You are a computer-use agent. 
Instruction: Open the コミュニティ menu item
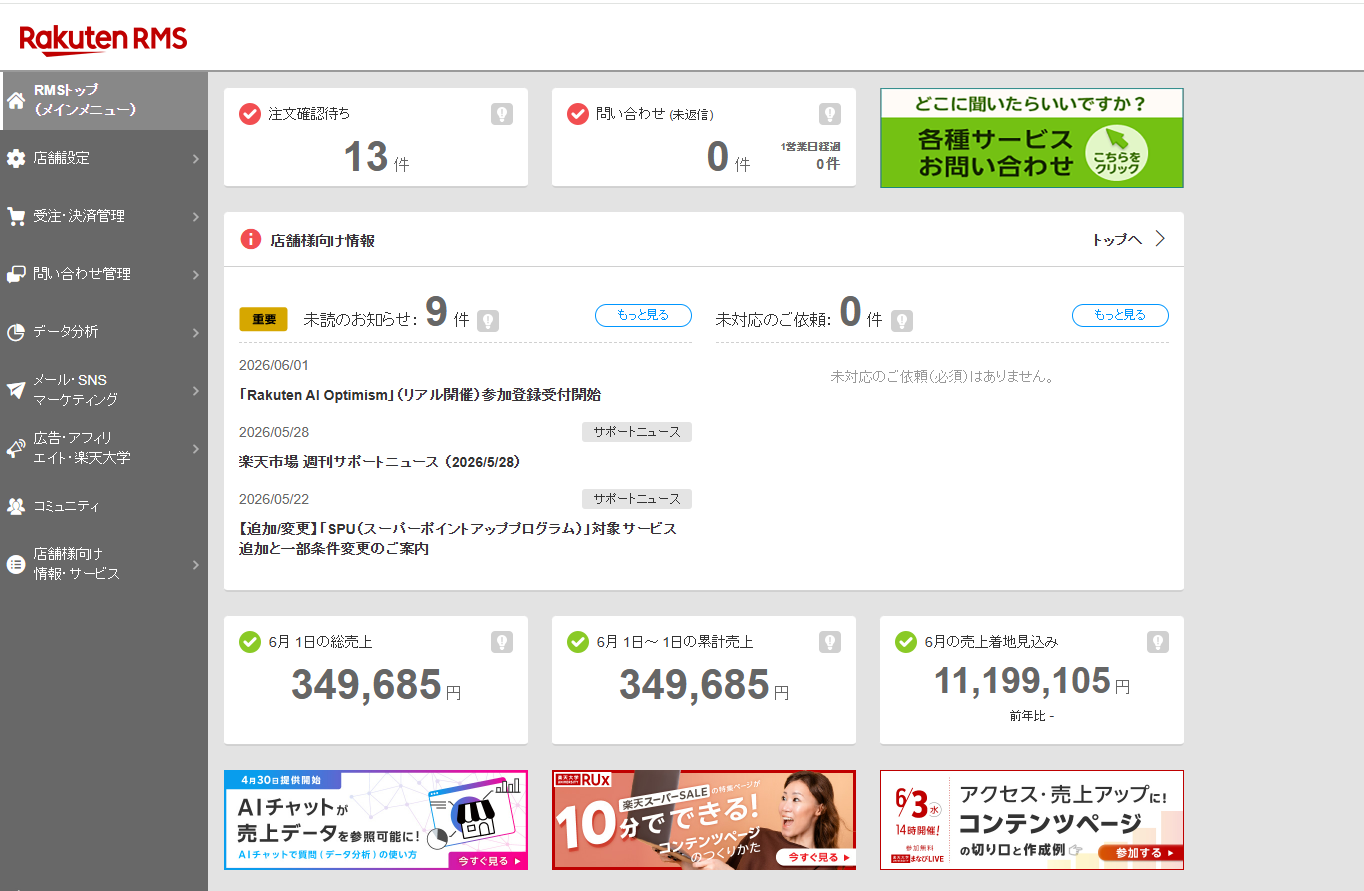click(104, 506)
